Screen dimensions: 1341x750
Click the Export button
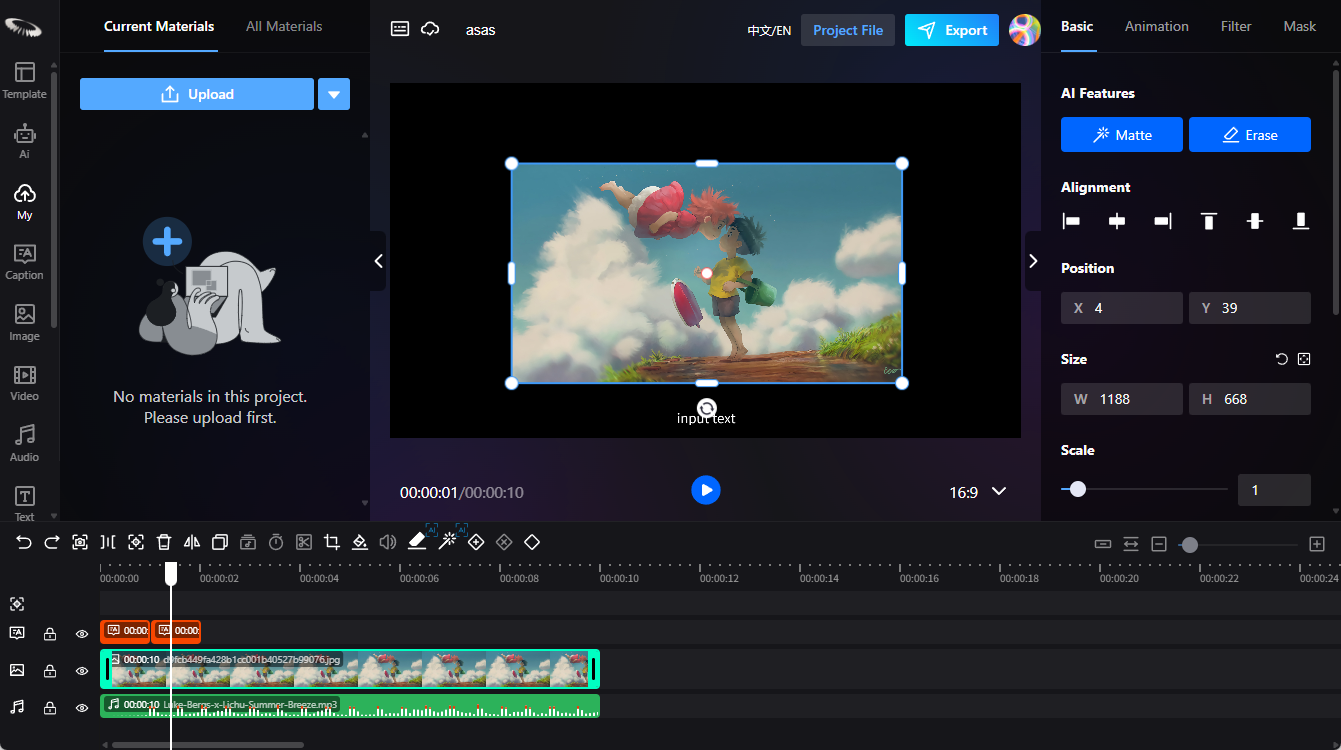point(952,30)
